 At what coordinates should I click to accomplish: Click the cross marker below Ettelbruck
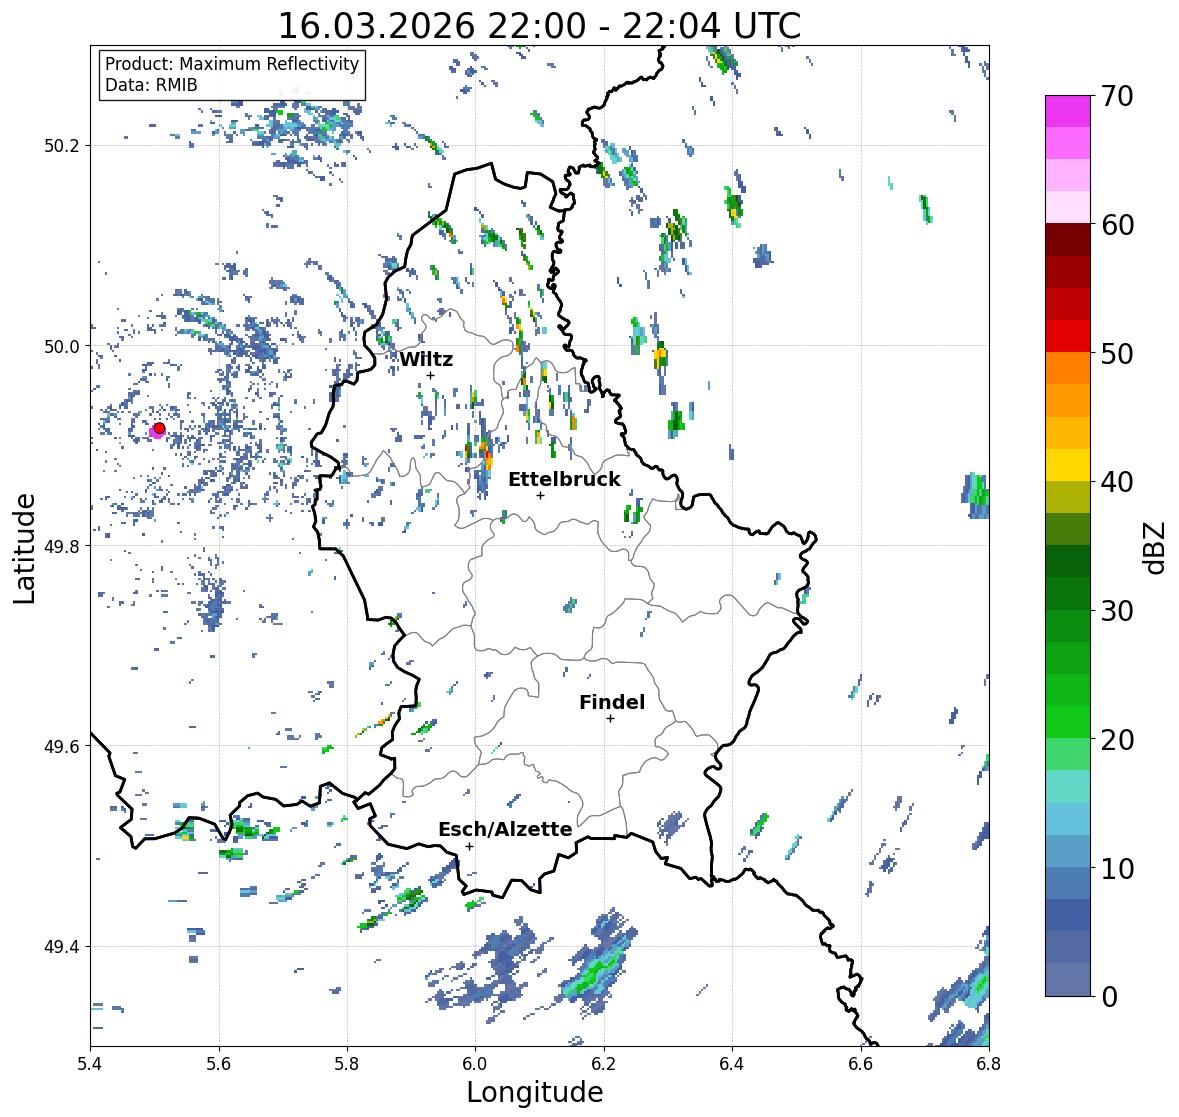(540, 495)
